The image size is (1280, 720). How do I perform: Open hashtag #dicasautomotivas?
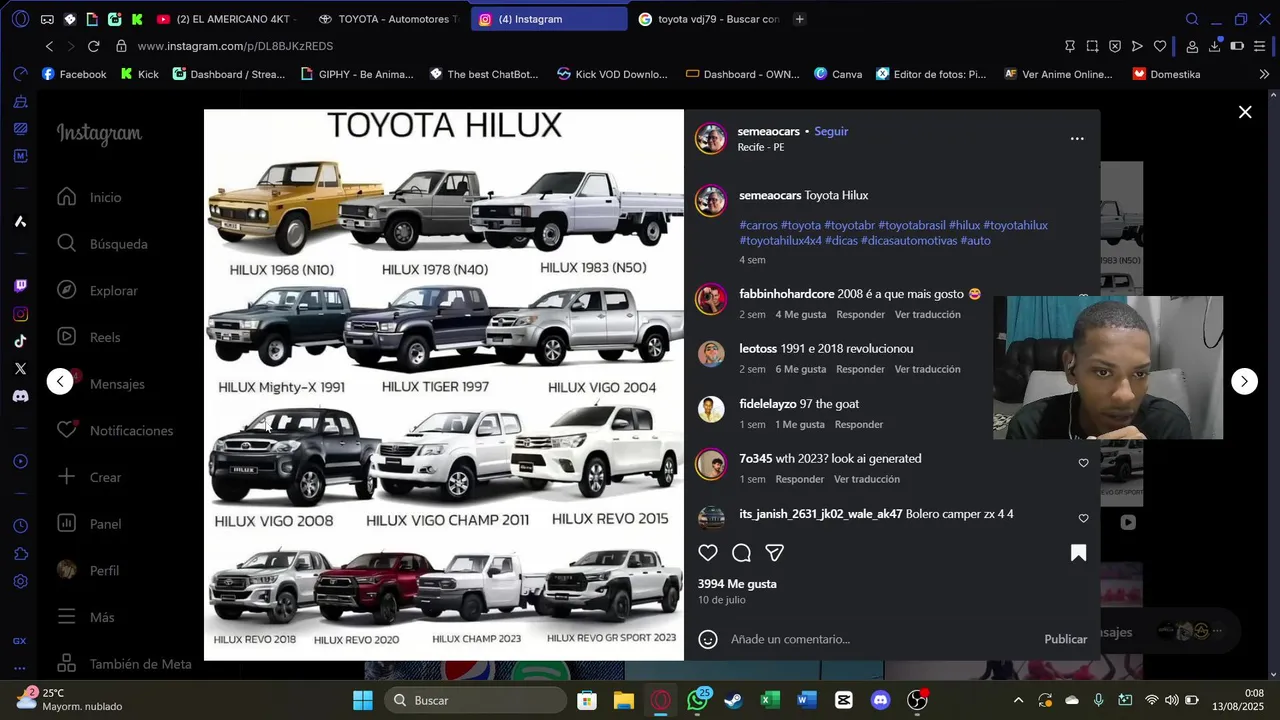click(x=909, y=241)
